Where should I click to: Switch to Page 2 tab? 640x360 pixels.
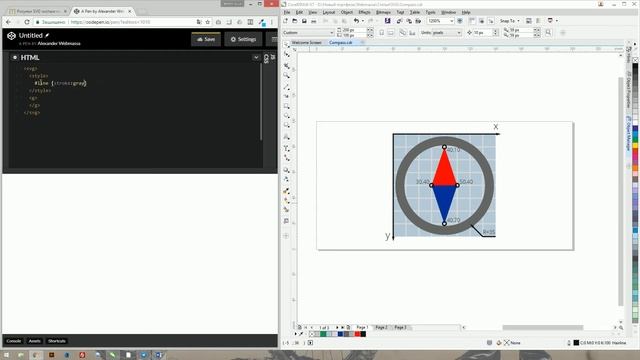(x=381, y=327)
